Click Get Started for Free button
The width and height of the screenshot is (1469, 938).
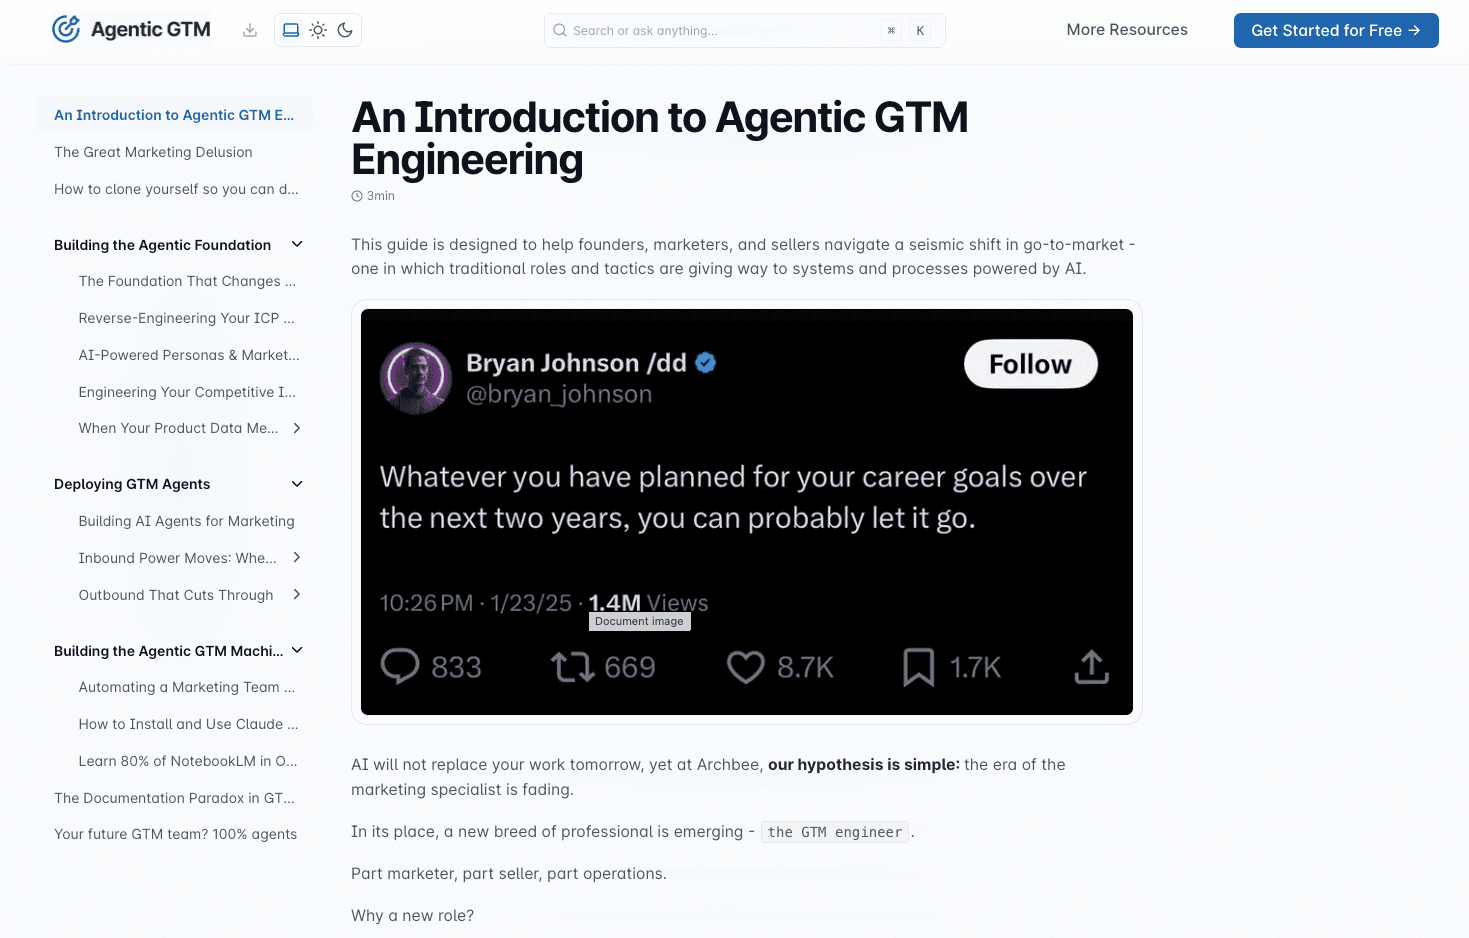pos(1335,30)
